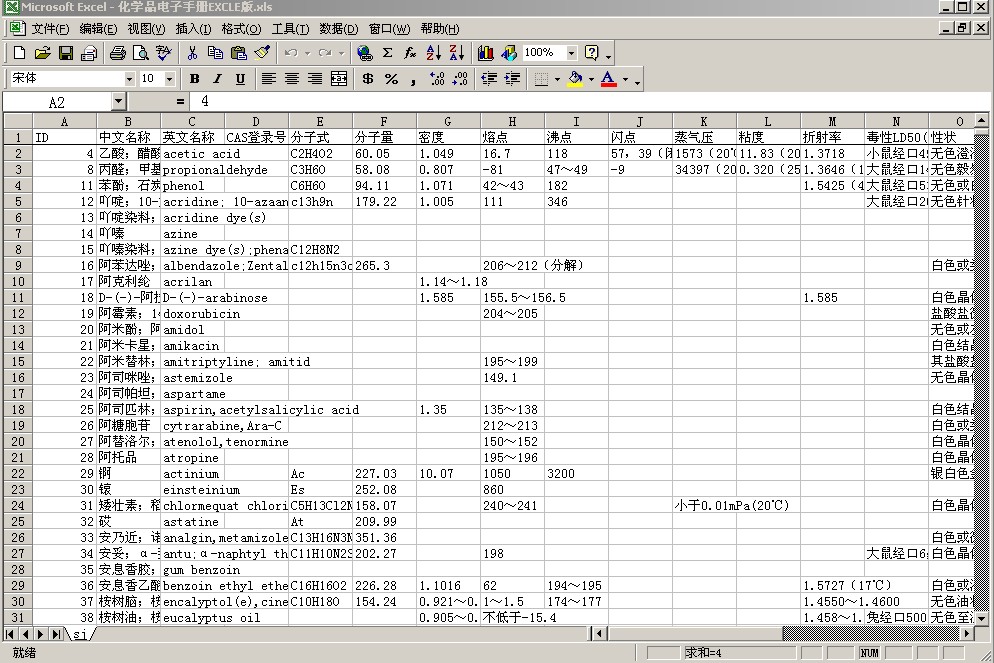
Task: Click the AutoSum sigma icon
Action: pos(387,53)
